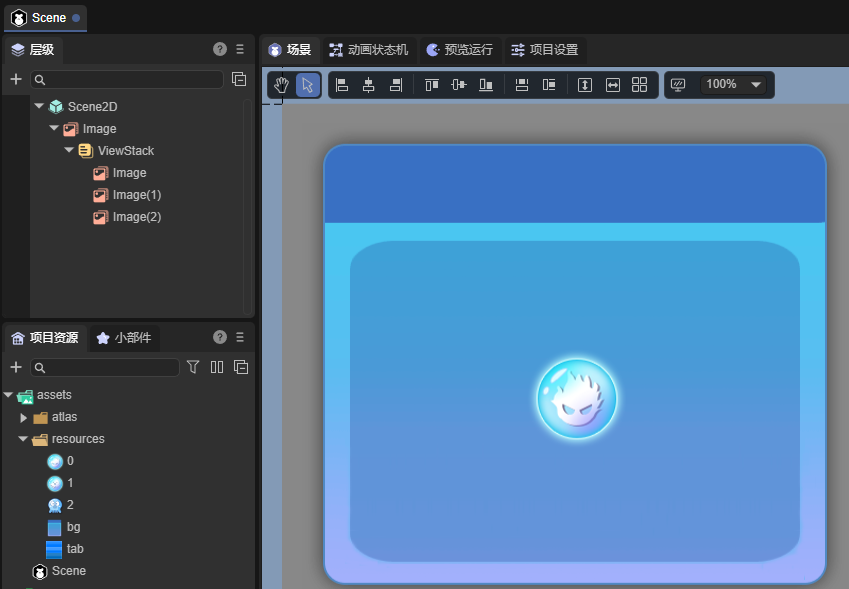Click the screen preview icon beside zoom
The image size is (849, 589).
[x=678, y=85]
